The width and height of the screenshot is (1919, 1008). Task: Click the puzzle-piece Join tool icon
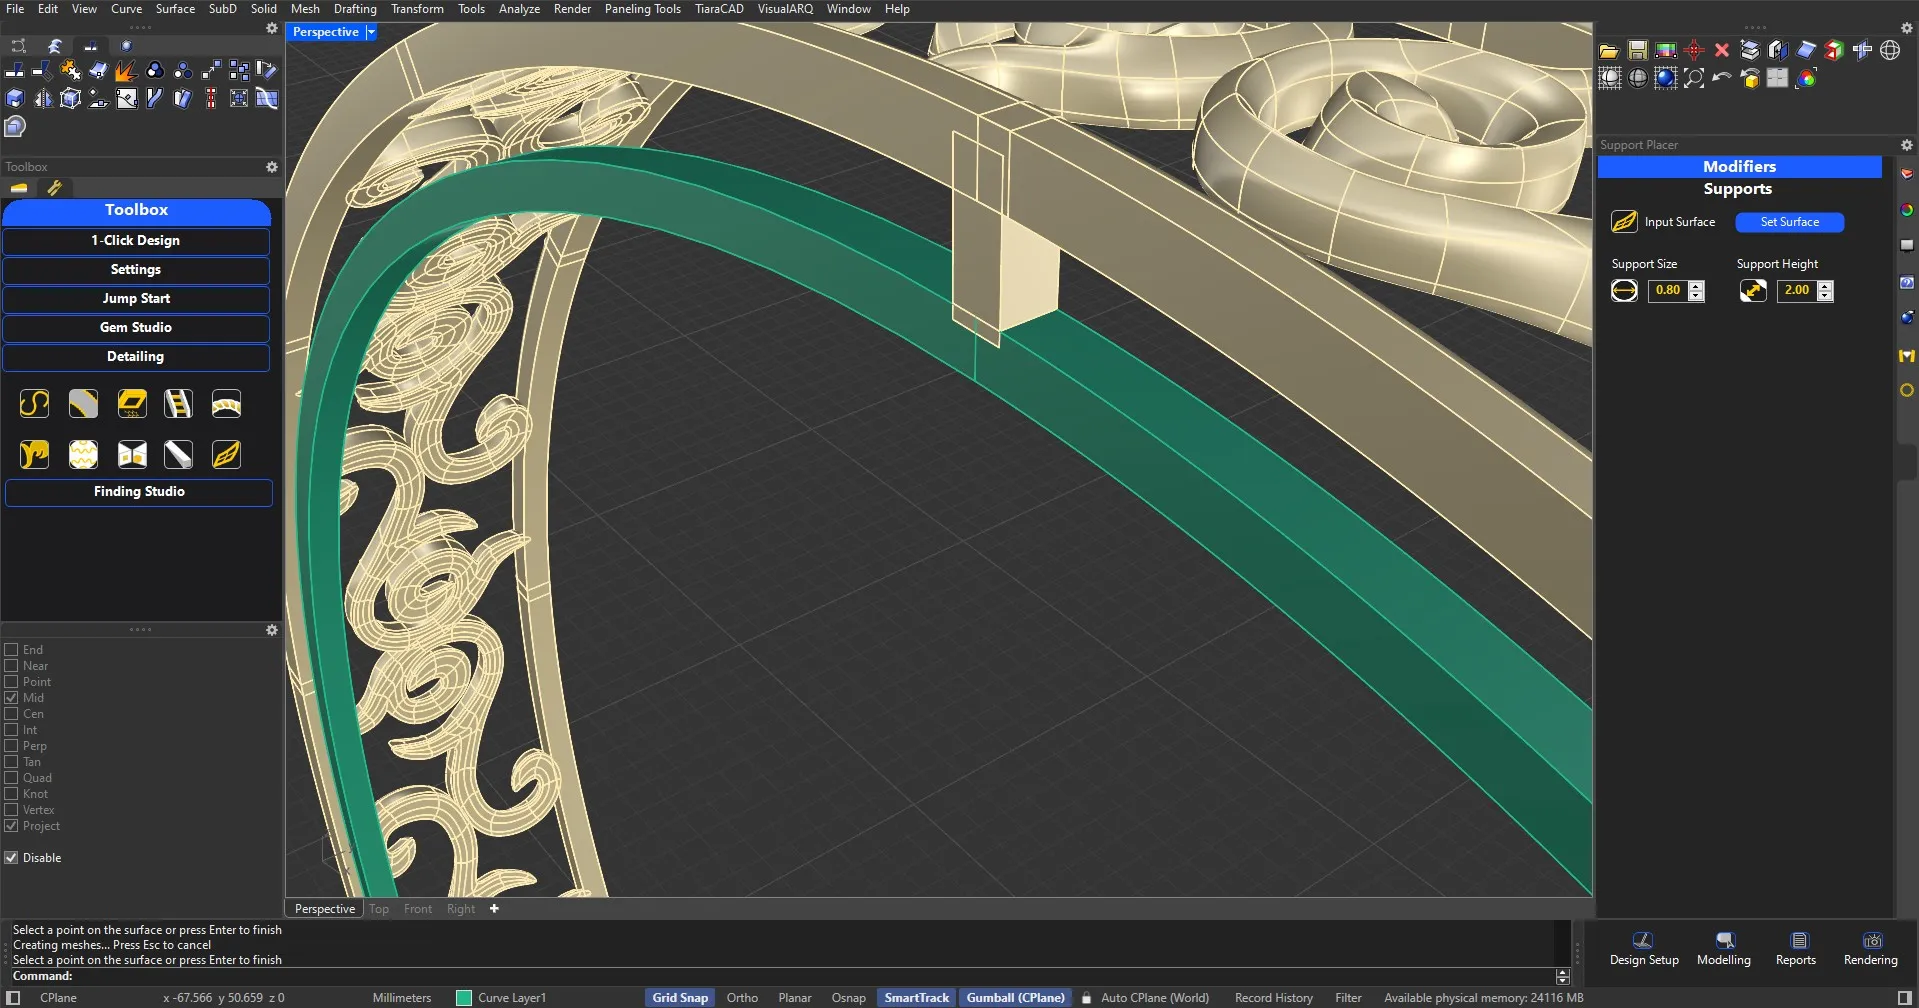pyautogui.click(x=70, y=70)
